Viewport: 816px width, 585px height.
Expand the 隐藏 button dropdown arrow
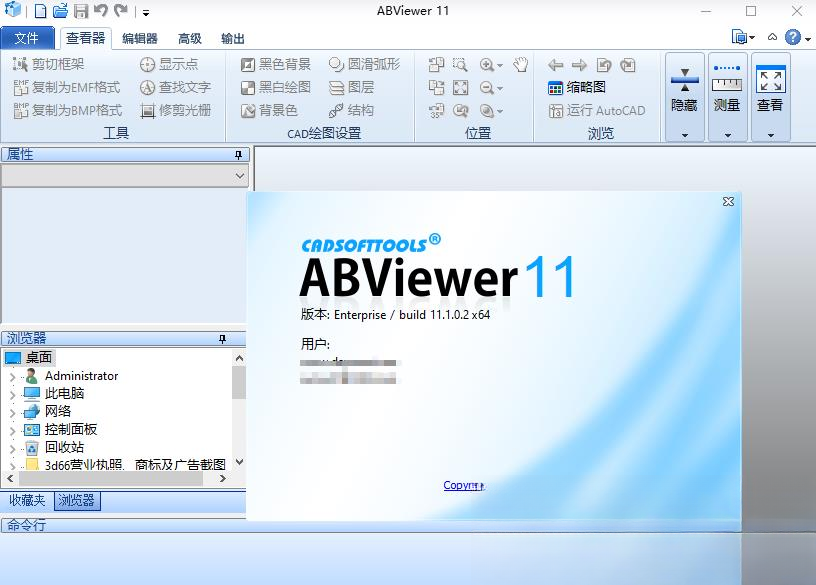click(685, 135)
